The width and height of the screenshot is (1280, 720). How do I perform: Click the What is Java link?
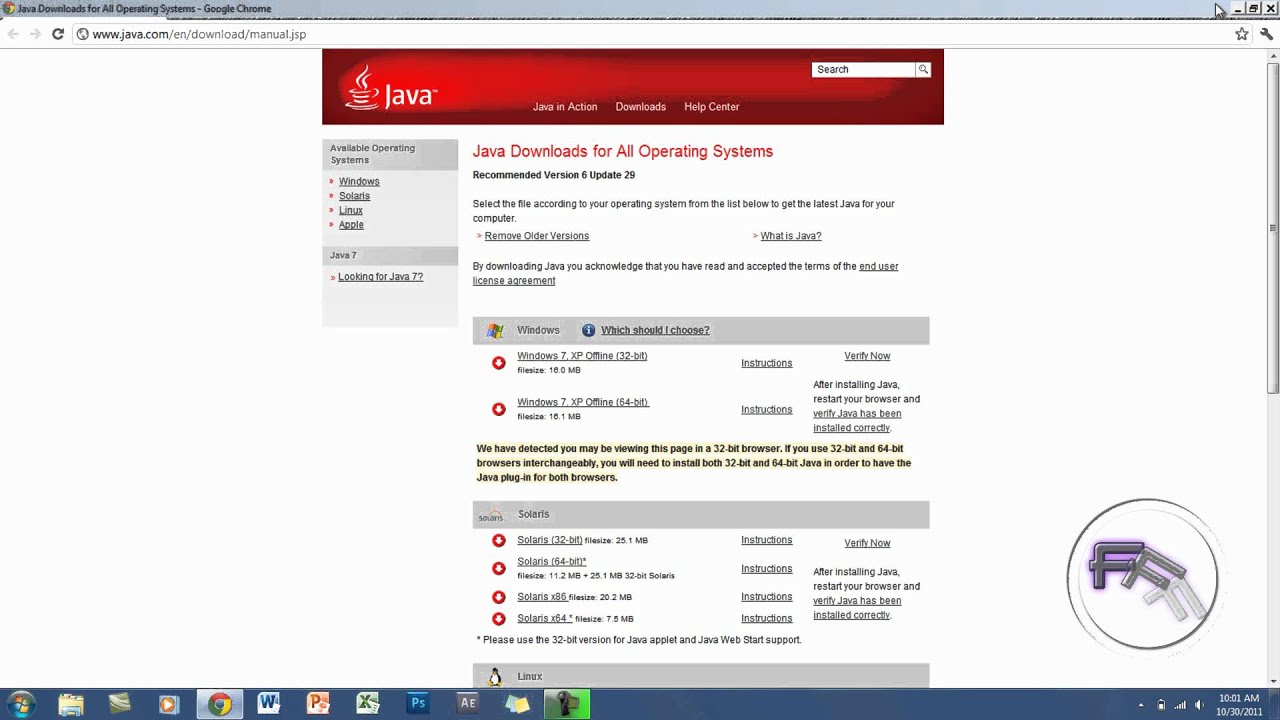[791, 236]
